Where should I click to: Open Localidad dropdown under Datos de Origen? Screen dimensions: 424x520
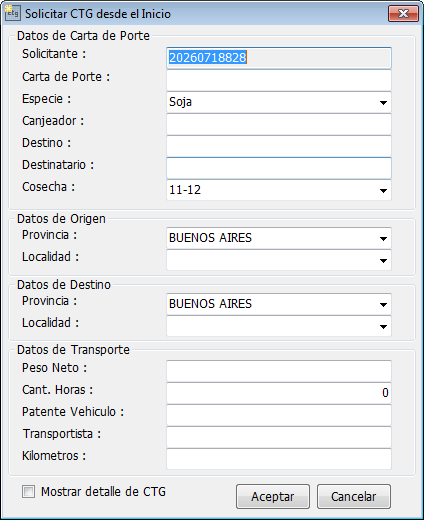pos(279,260)
